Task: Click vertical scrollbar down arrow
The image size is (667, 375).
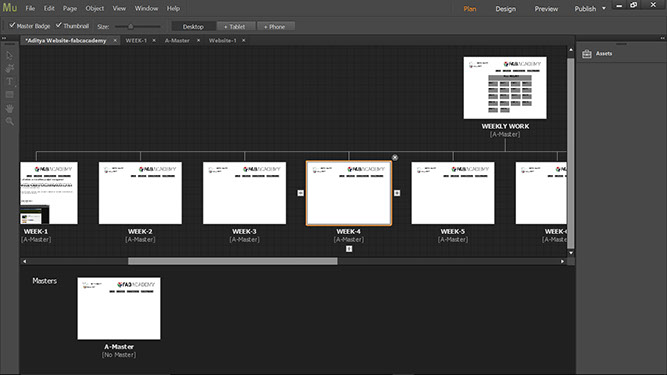Action: point(571,253)
